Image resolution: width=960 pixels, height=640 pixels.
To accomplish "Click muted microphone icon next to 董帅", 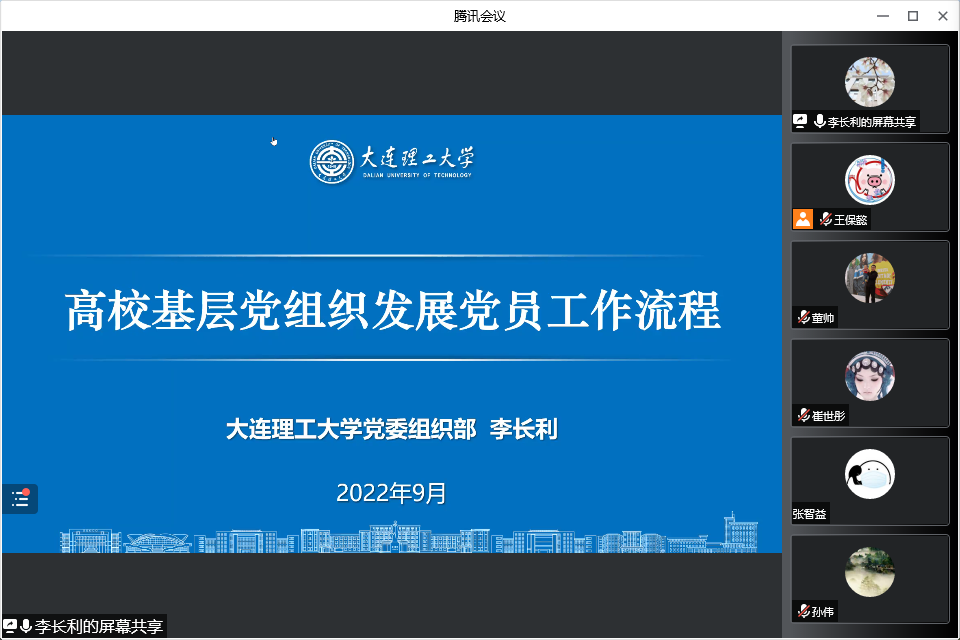I will (x=803, y=317).
